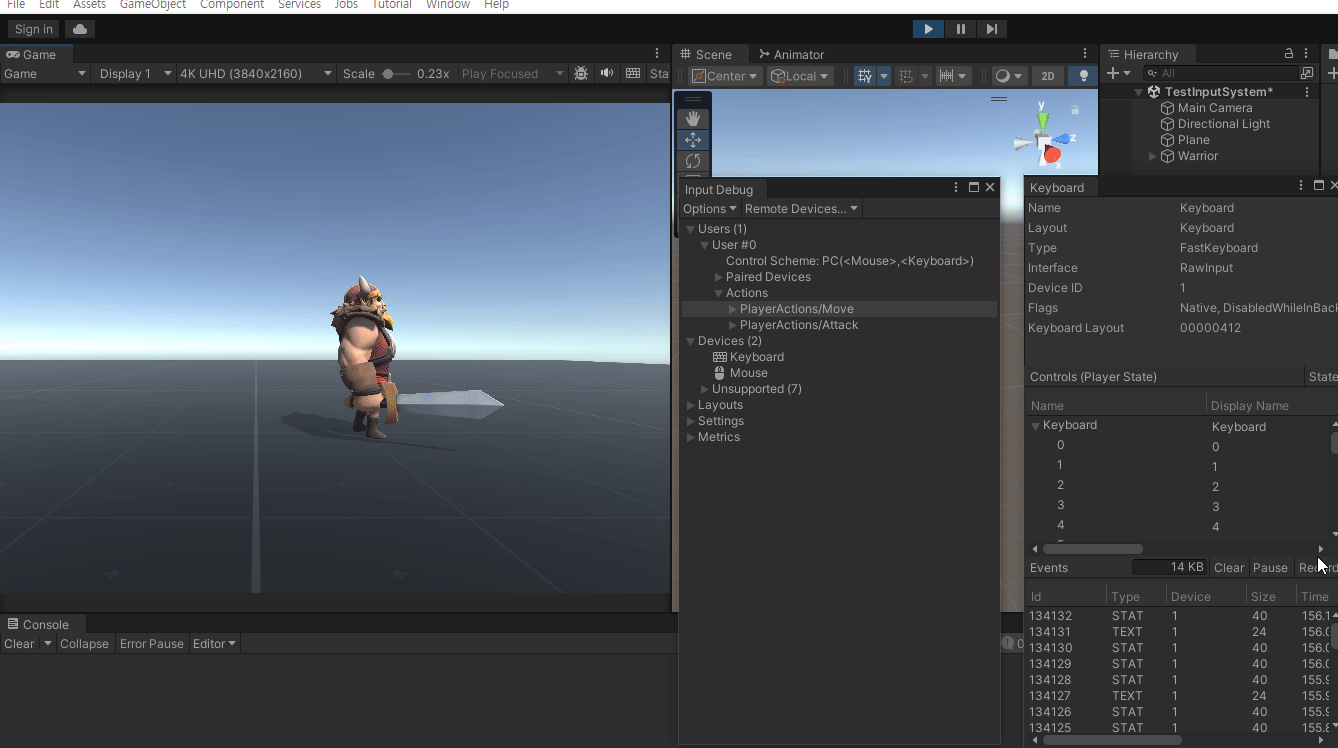This screenshot has width=1338, height=748.
Task: Open Scene panel three-dot menu
Action: tap(1085, 54)
